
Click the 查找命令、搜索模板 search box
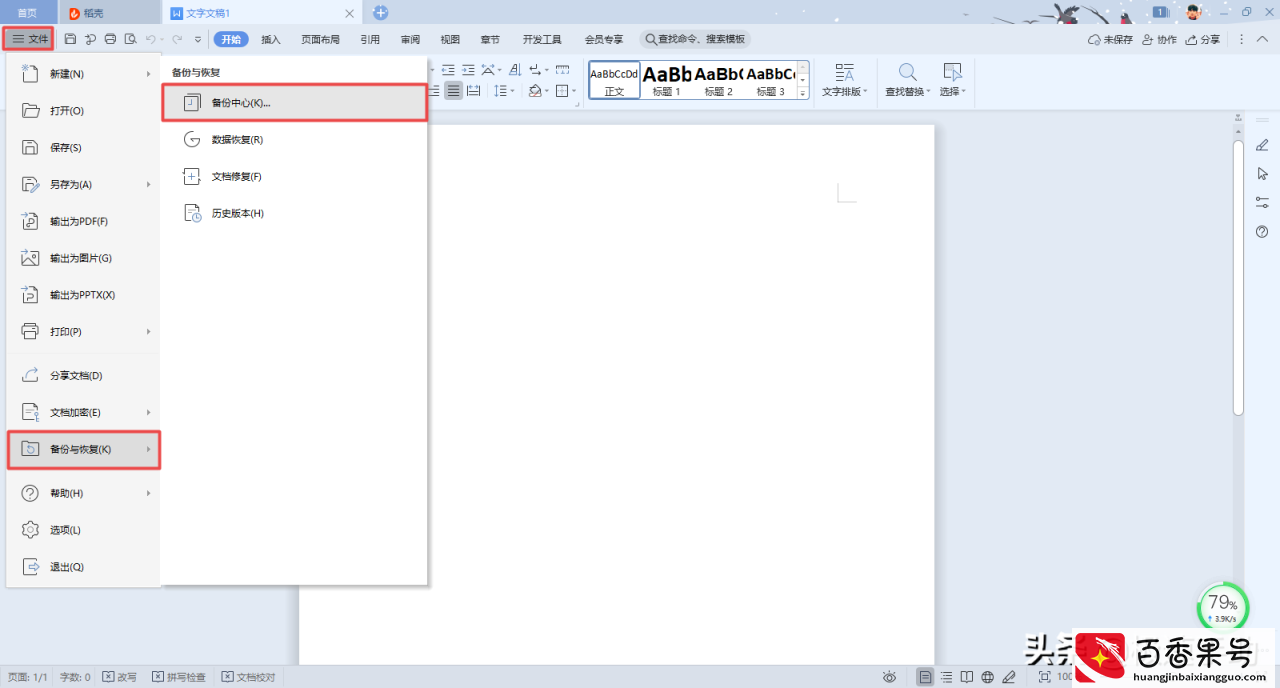[x=695, y=39]
